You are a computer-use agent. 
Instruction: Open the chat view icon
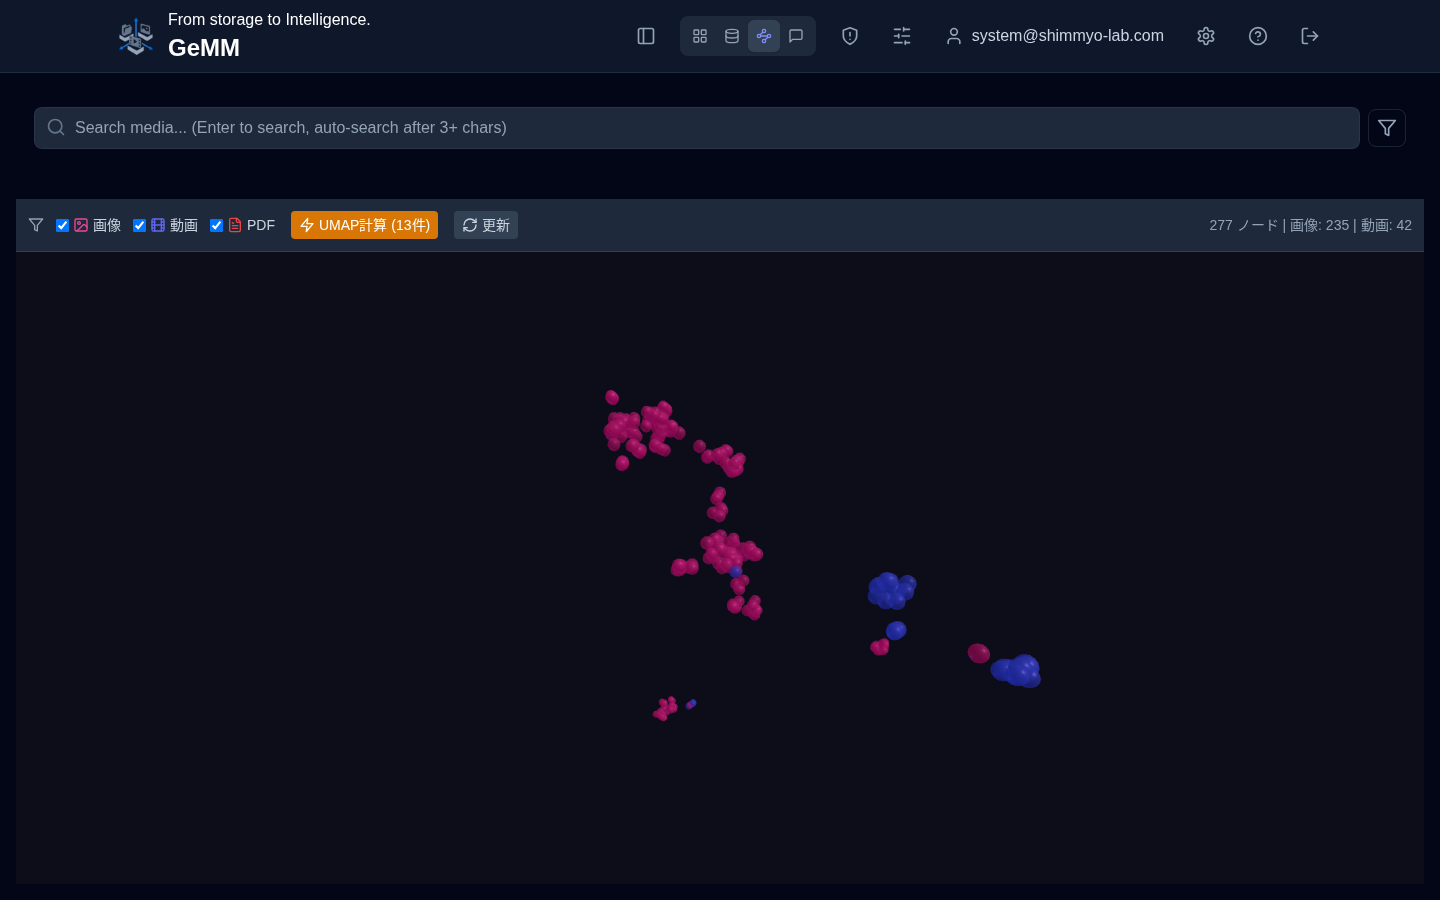796,36
